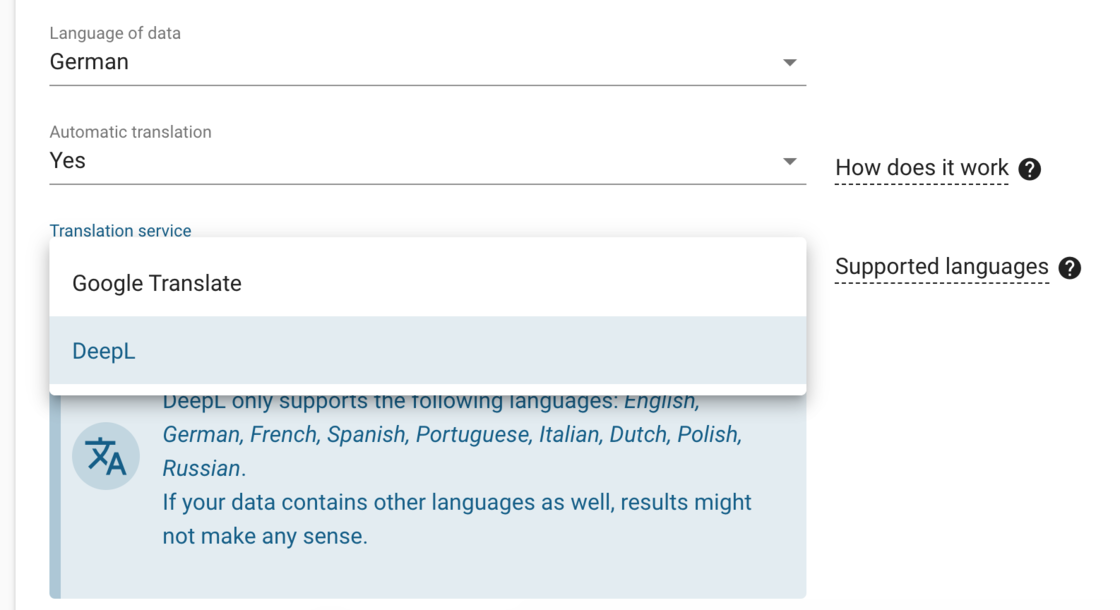Click the Translation service field label
This screenshot has width=1120, height=610.
point(120,230)
